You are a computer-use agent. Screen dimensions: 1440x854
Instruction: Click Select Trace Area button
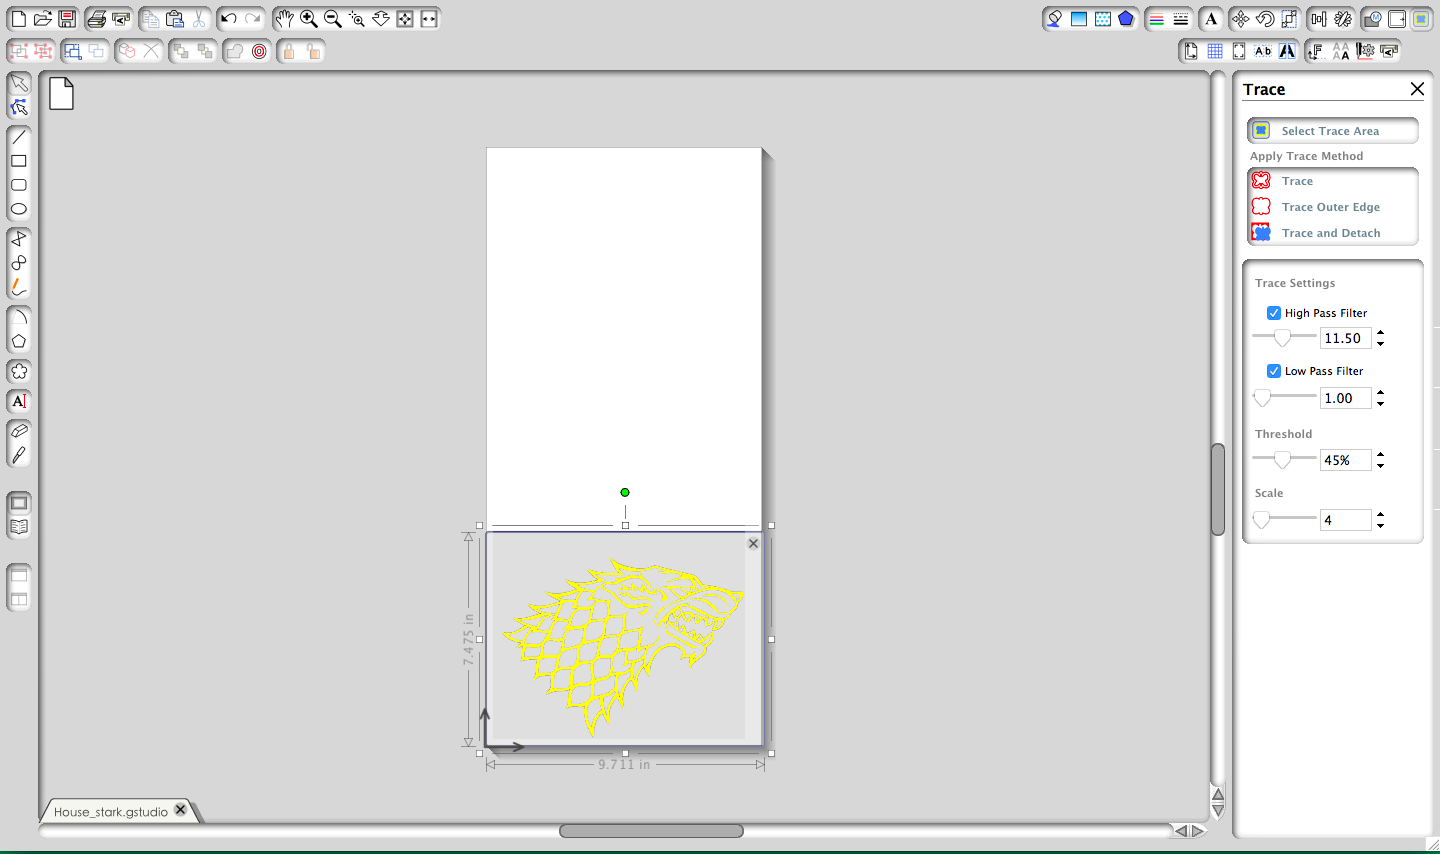1333,131
